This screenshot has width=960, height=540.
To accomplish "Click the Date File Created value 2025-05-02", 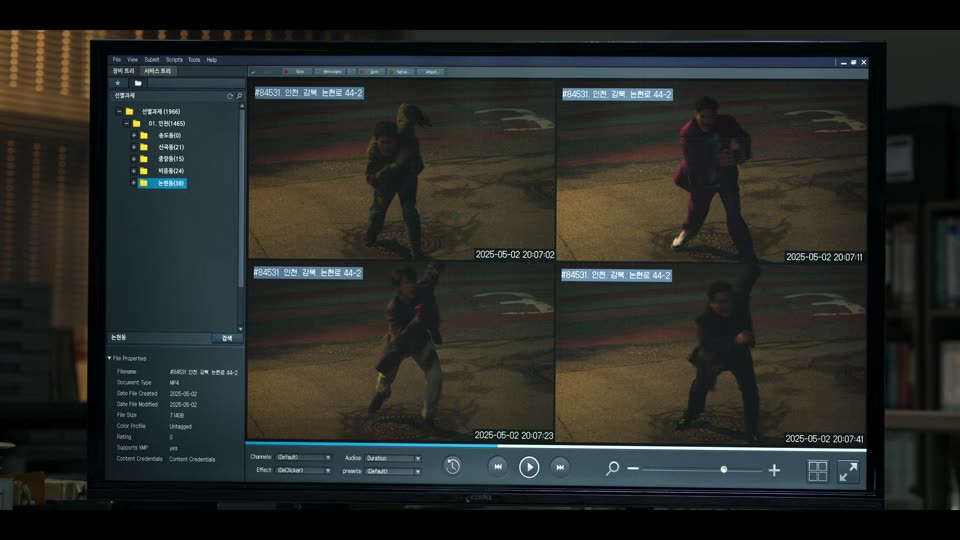I will (183, 394).
